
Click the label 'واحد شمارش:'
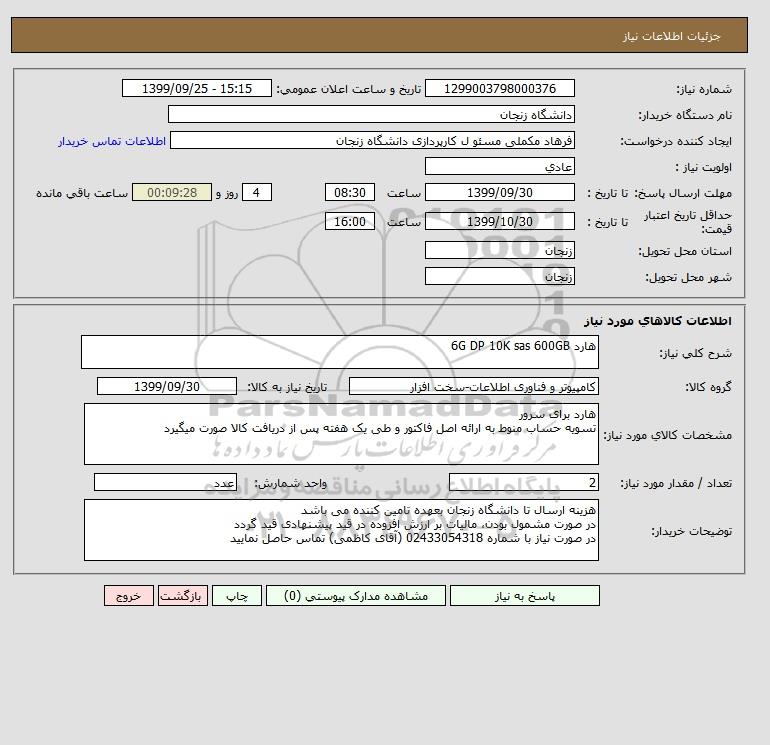point(290,483)
